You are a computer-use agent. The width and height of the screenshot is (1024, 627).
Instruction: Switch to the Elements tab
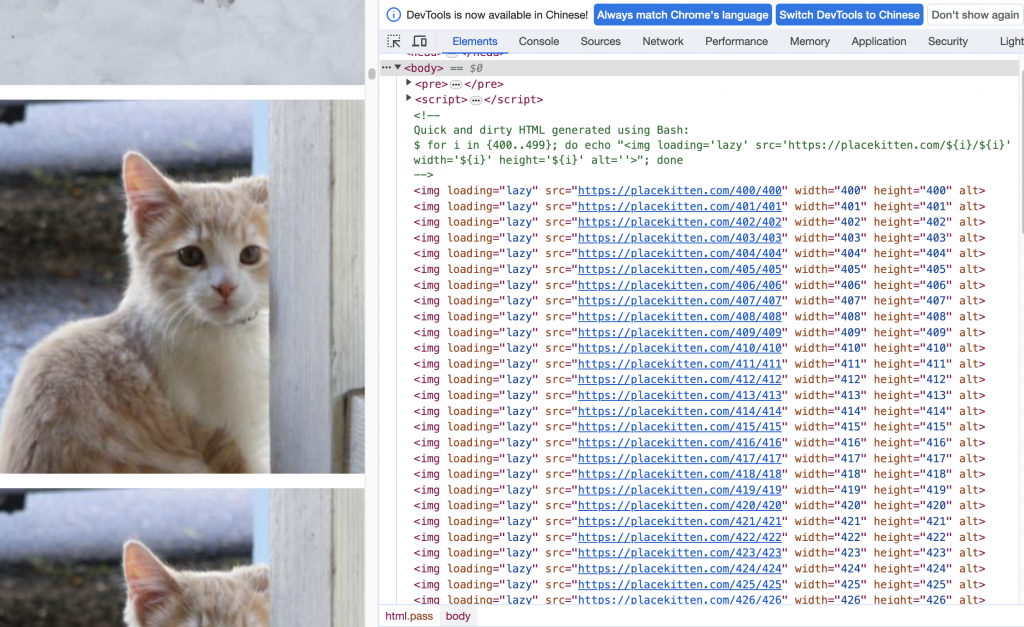pos(475,41)
